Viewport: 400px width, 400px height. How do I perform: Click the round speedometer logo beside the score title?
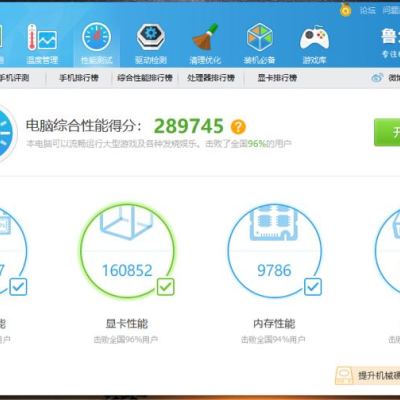6,133
